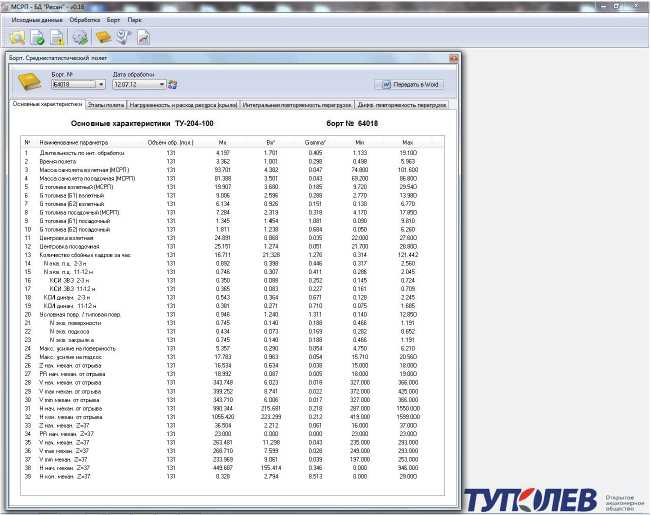Click the value 93.701 in Mx column
The height and width of the screenshot is (515, 651).
[223, 170]
